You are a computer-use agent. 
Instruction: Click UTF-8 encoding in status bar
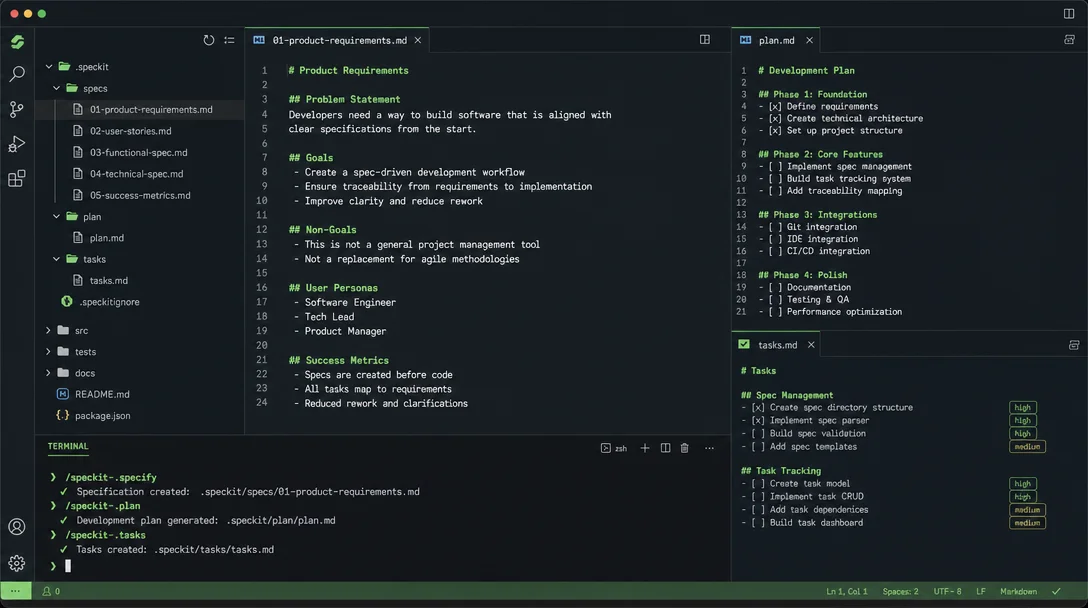(x=947, y=591)
